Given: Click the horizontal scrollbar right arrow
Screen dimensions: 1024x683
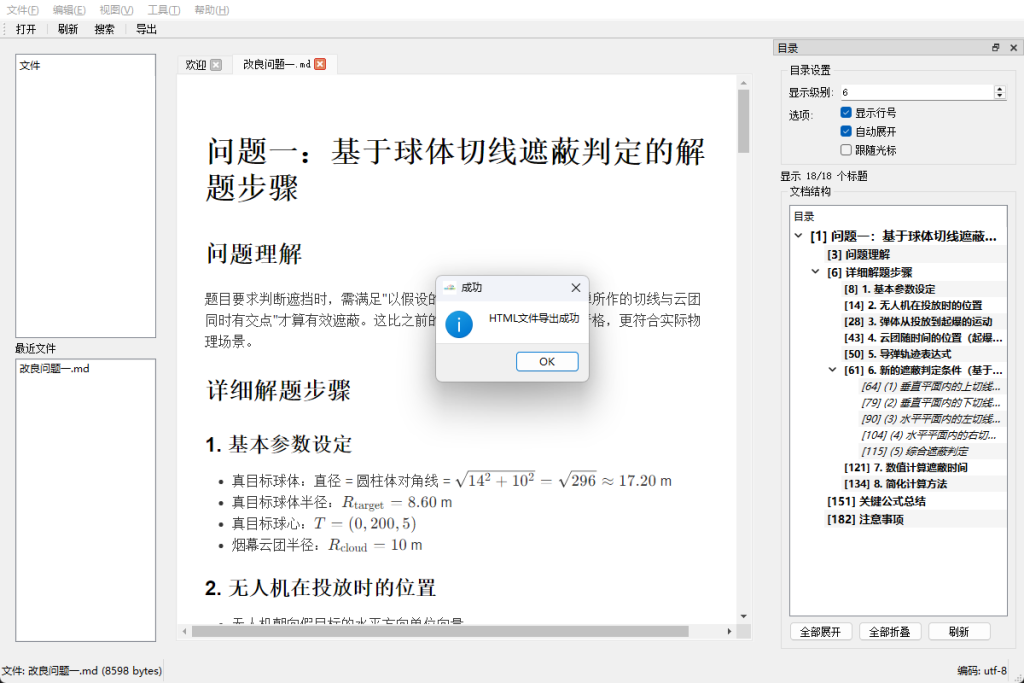Looking at the screenshot, I should click(729, 631).
